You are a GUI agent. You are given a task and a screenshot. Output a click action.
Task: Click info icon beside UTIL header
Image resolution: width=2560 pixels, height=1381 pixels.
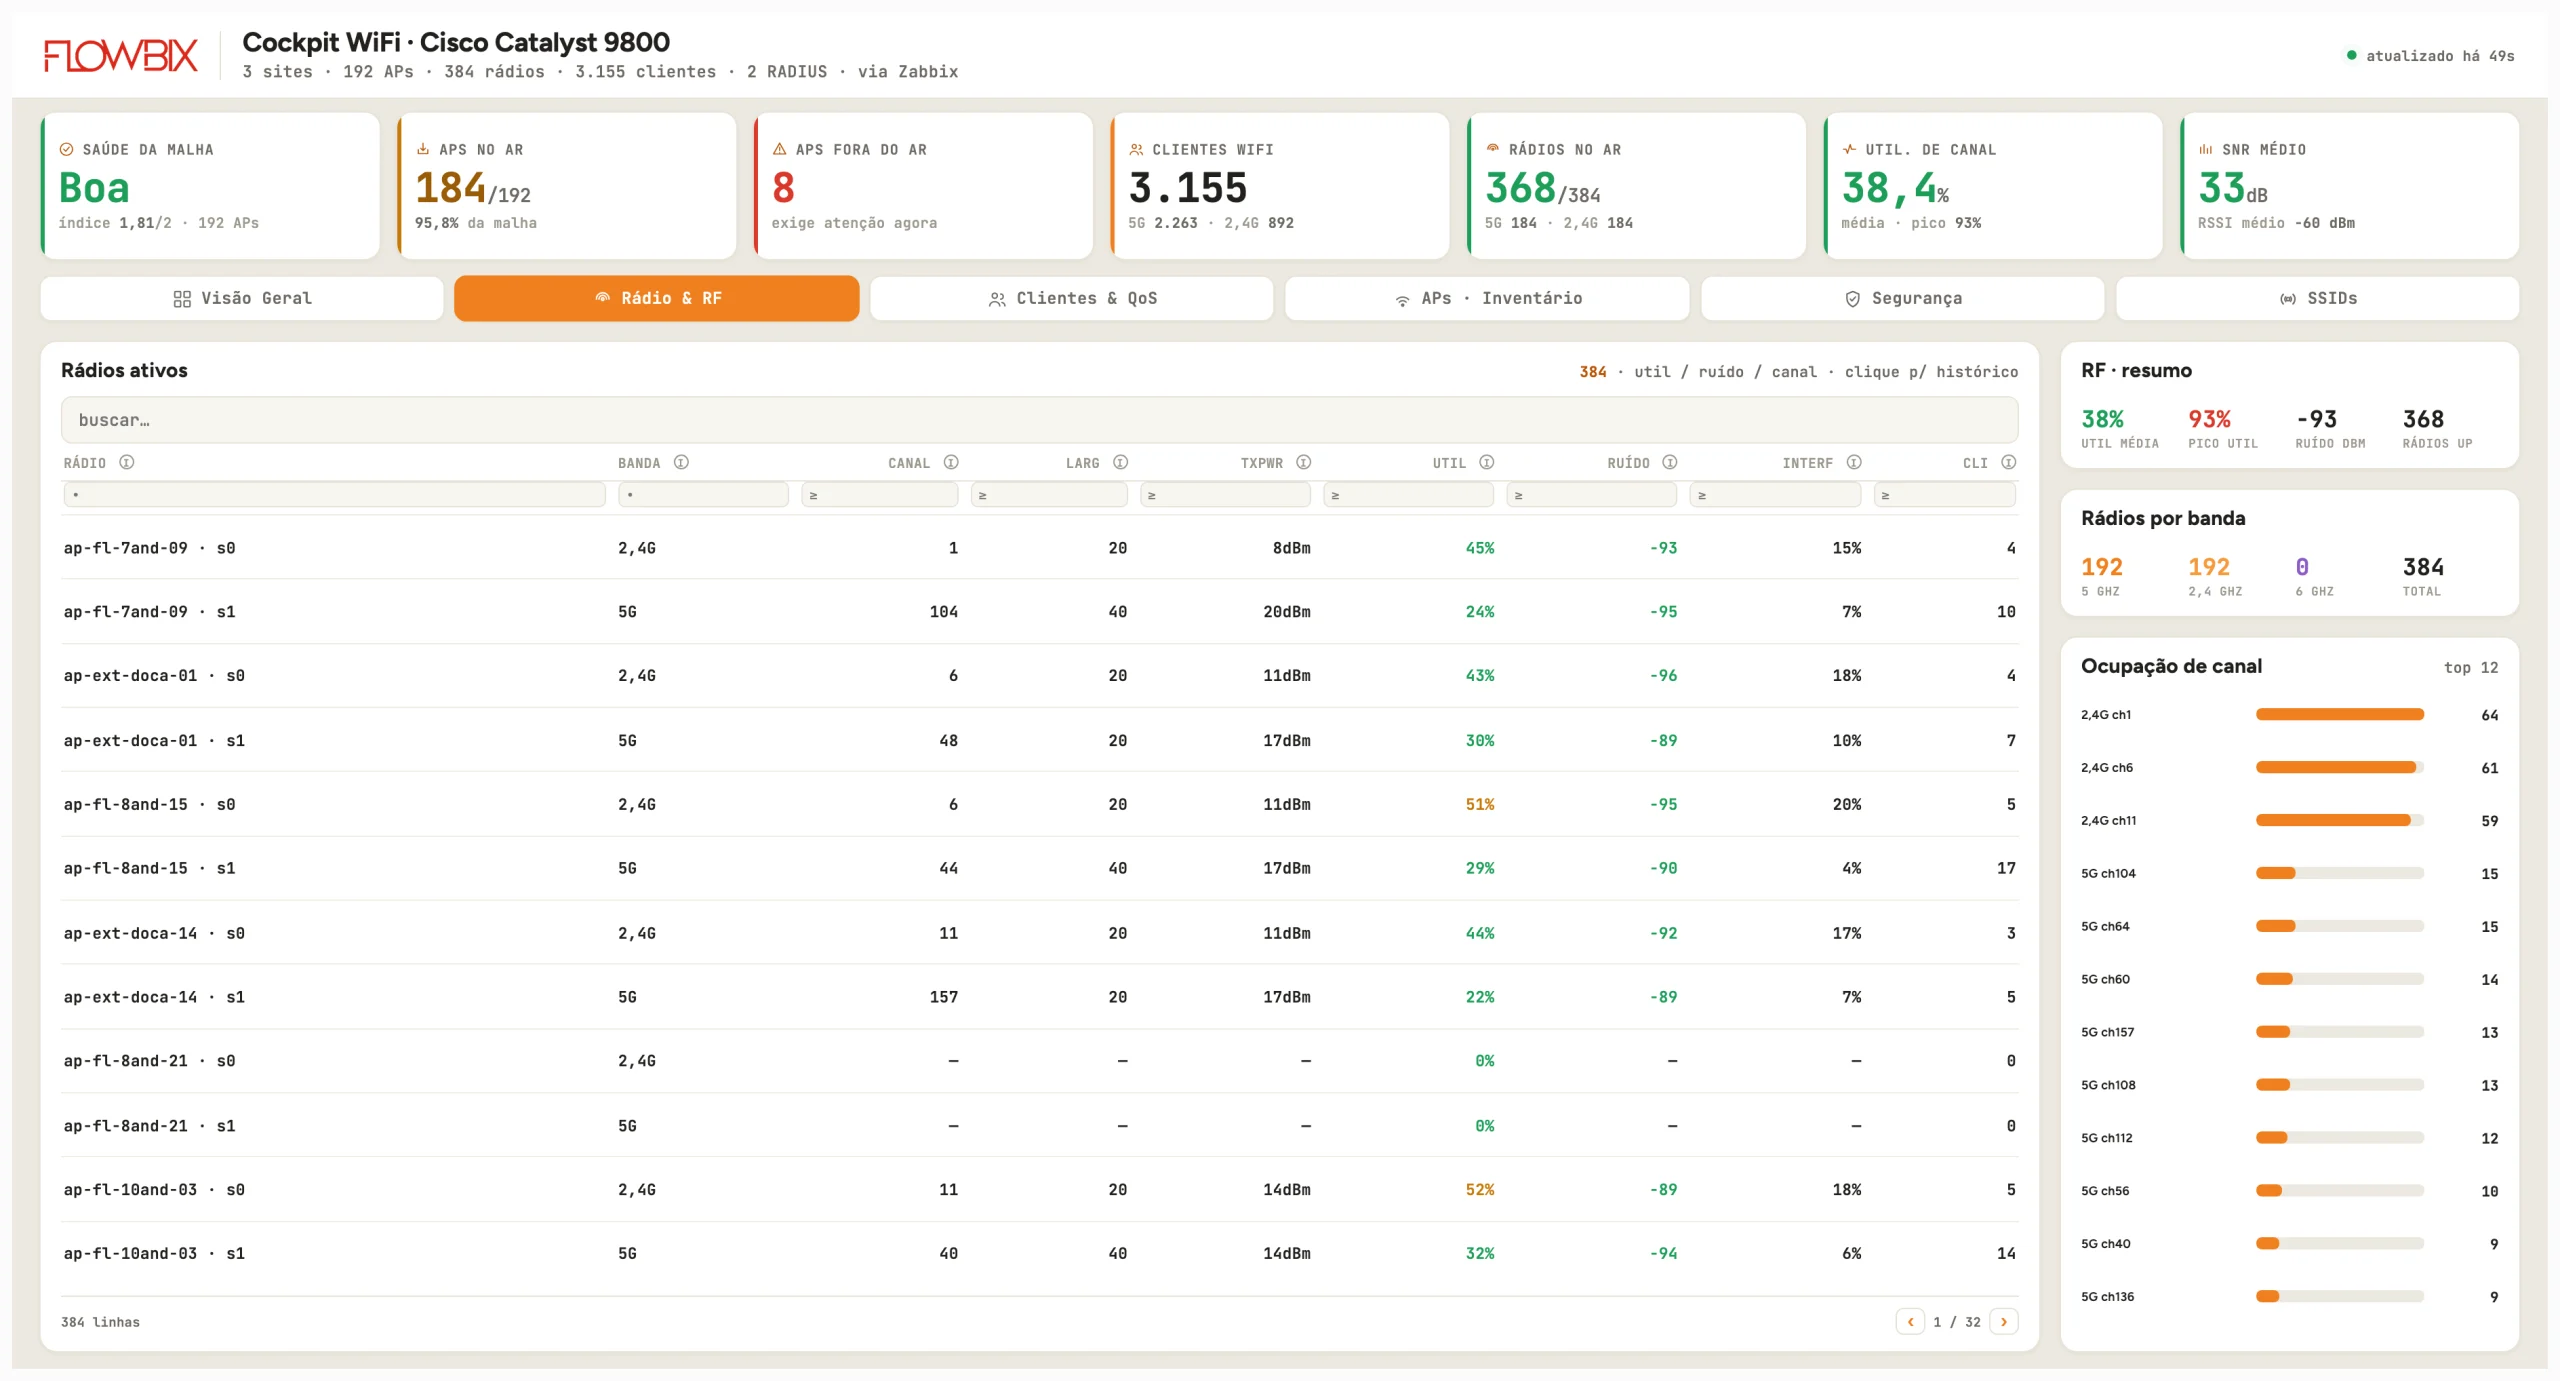point(1486,462)
